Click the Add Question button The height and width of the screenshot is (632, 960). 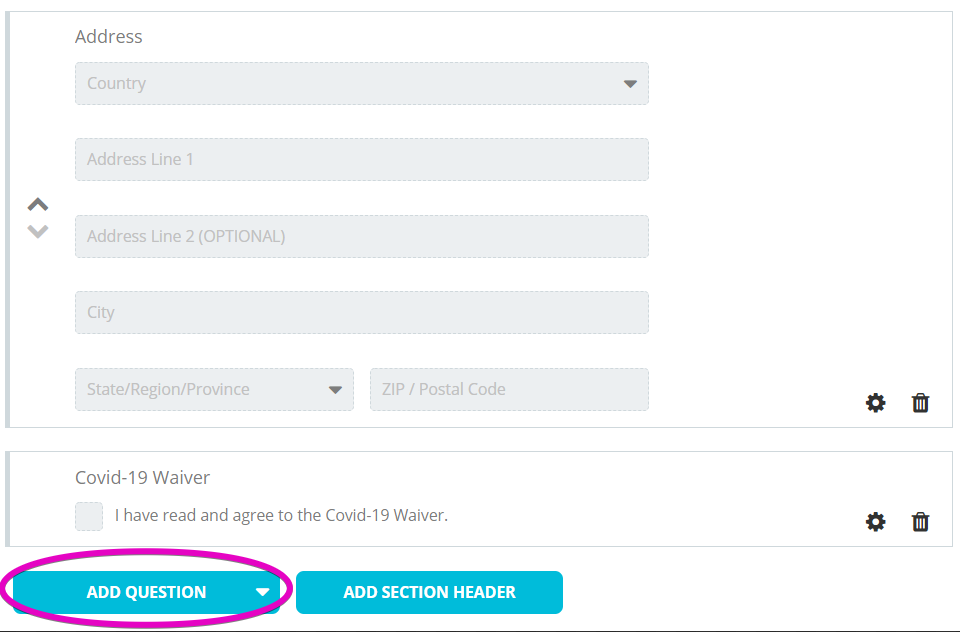click(146, 592)
